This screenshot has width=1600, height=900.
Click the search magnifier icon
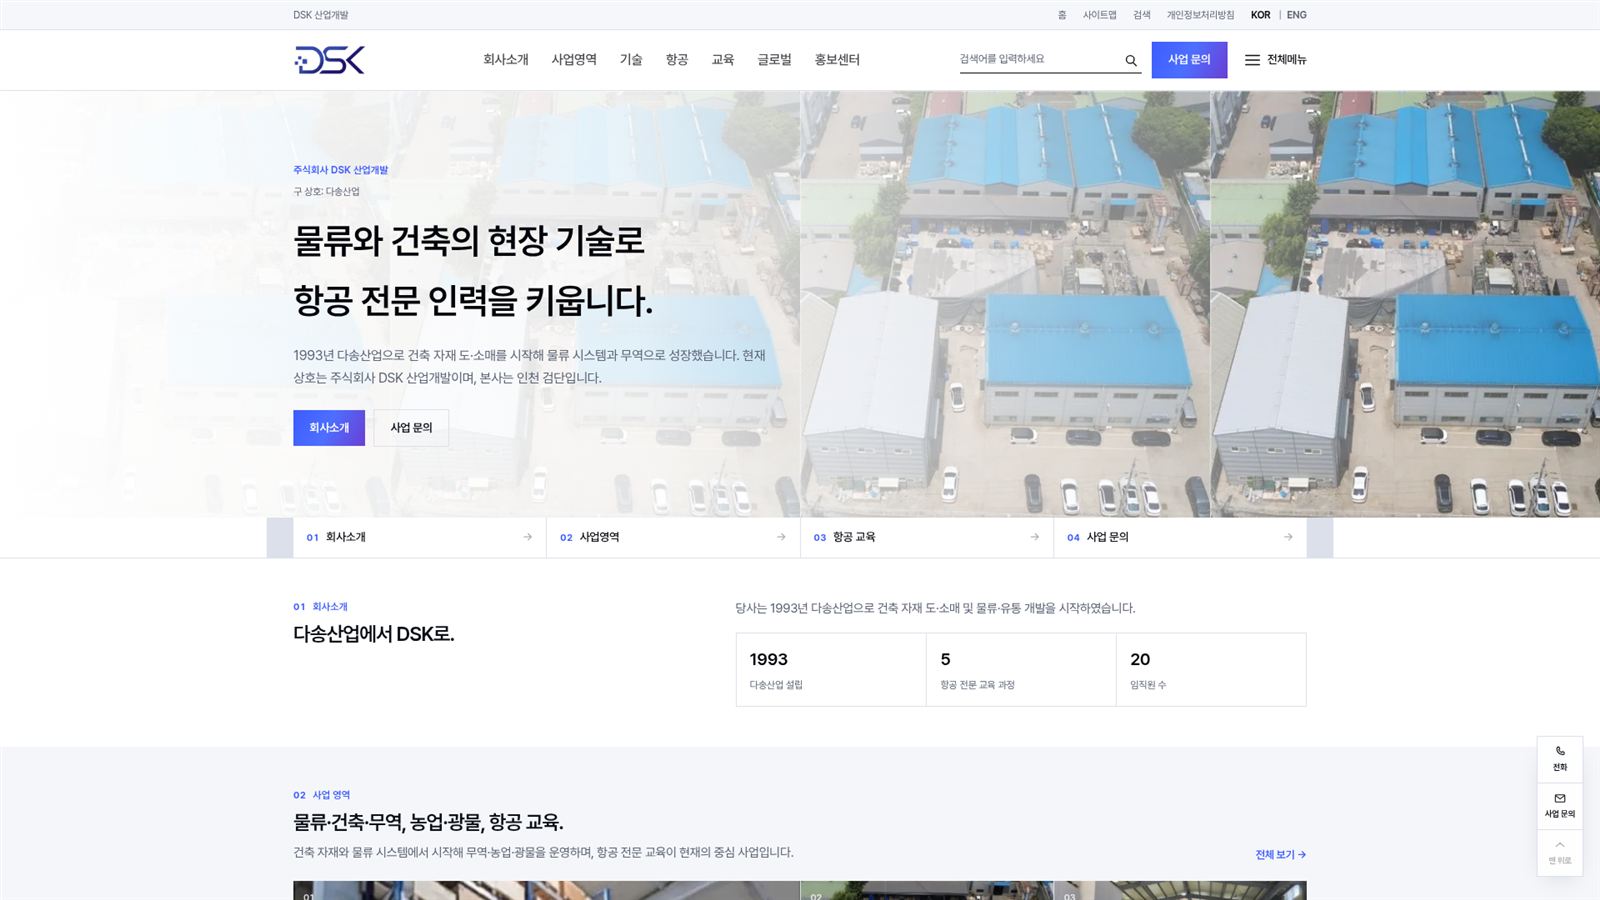coord(1131,61)
